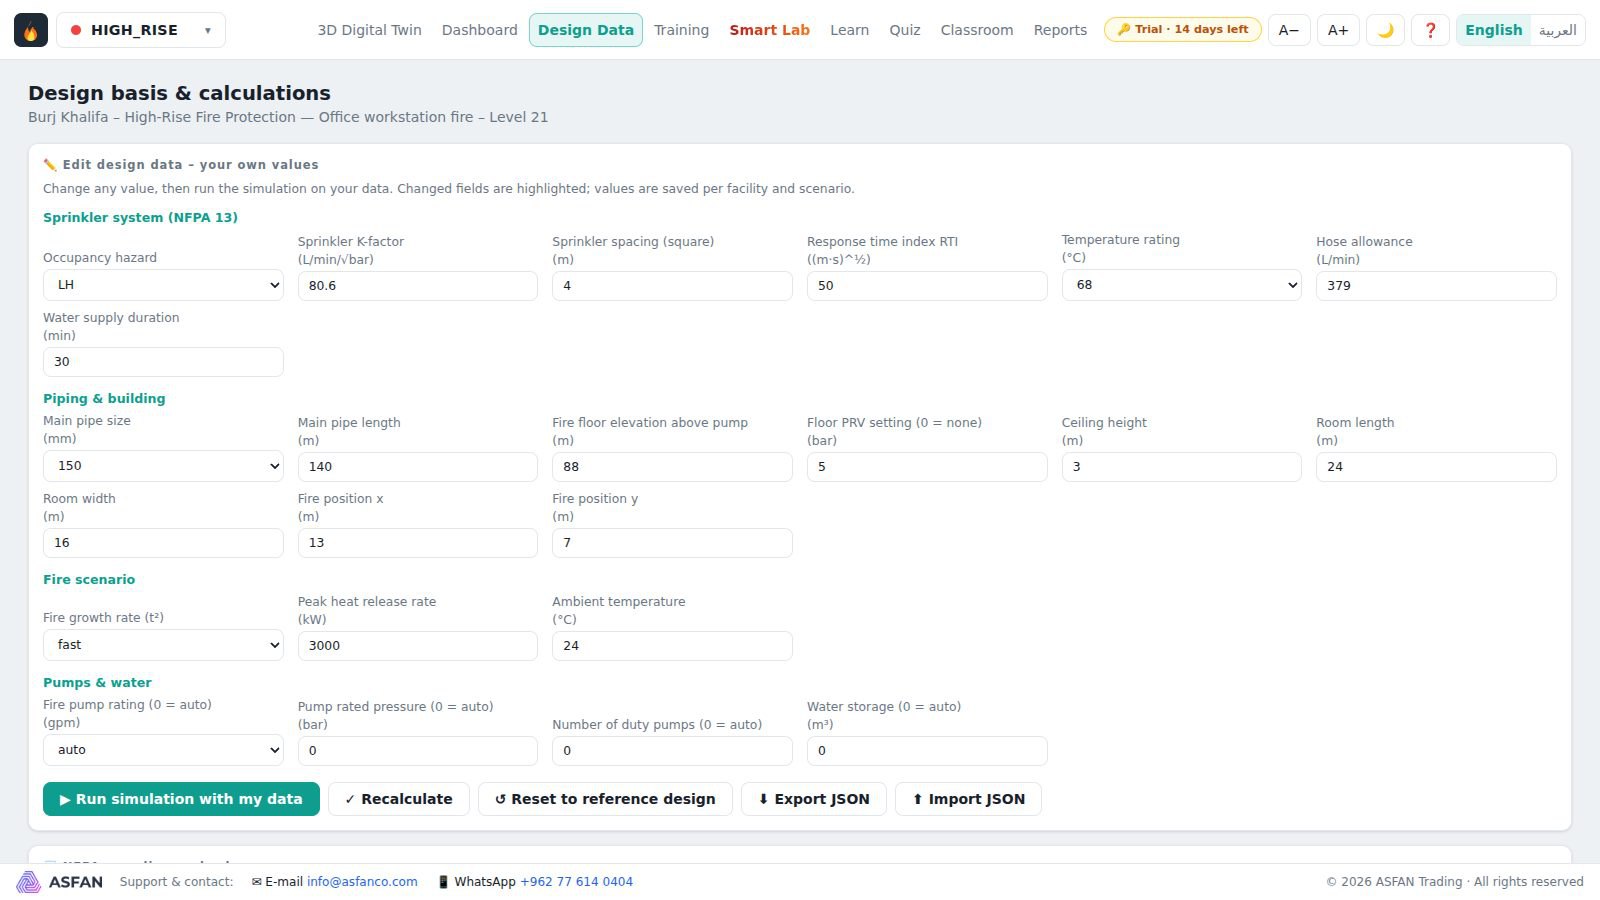Click 'Fire scenario' section heading
Screen dimensions: 1600x900
tap(89, 580)
